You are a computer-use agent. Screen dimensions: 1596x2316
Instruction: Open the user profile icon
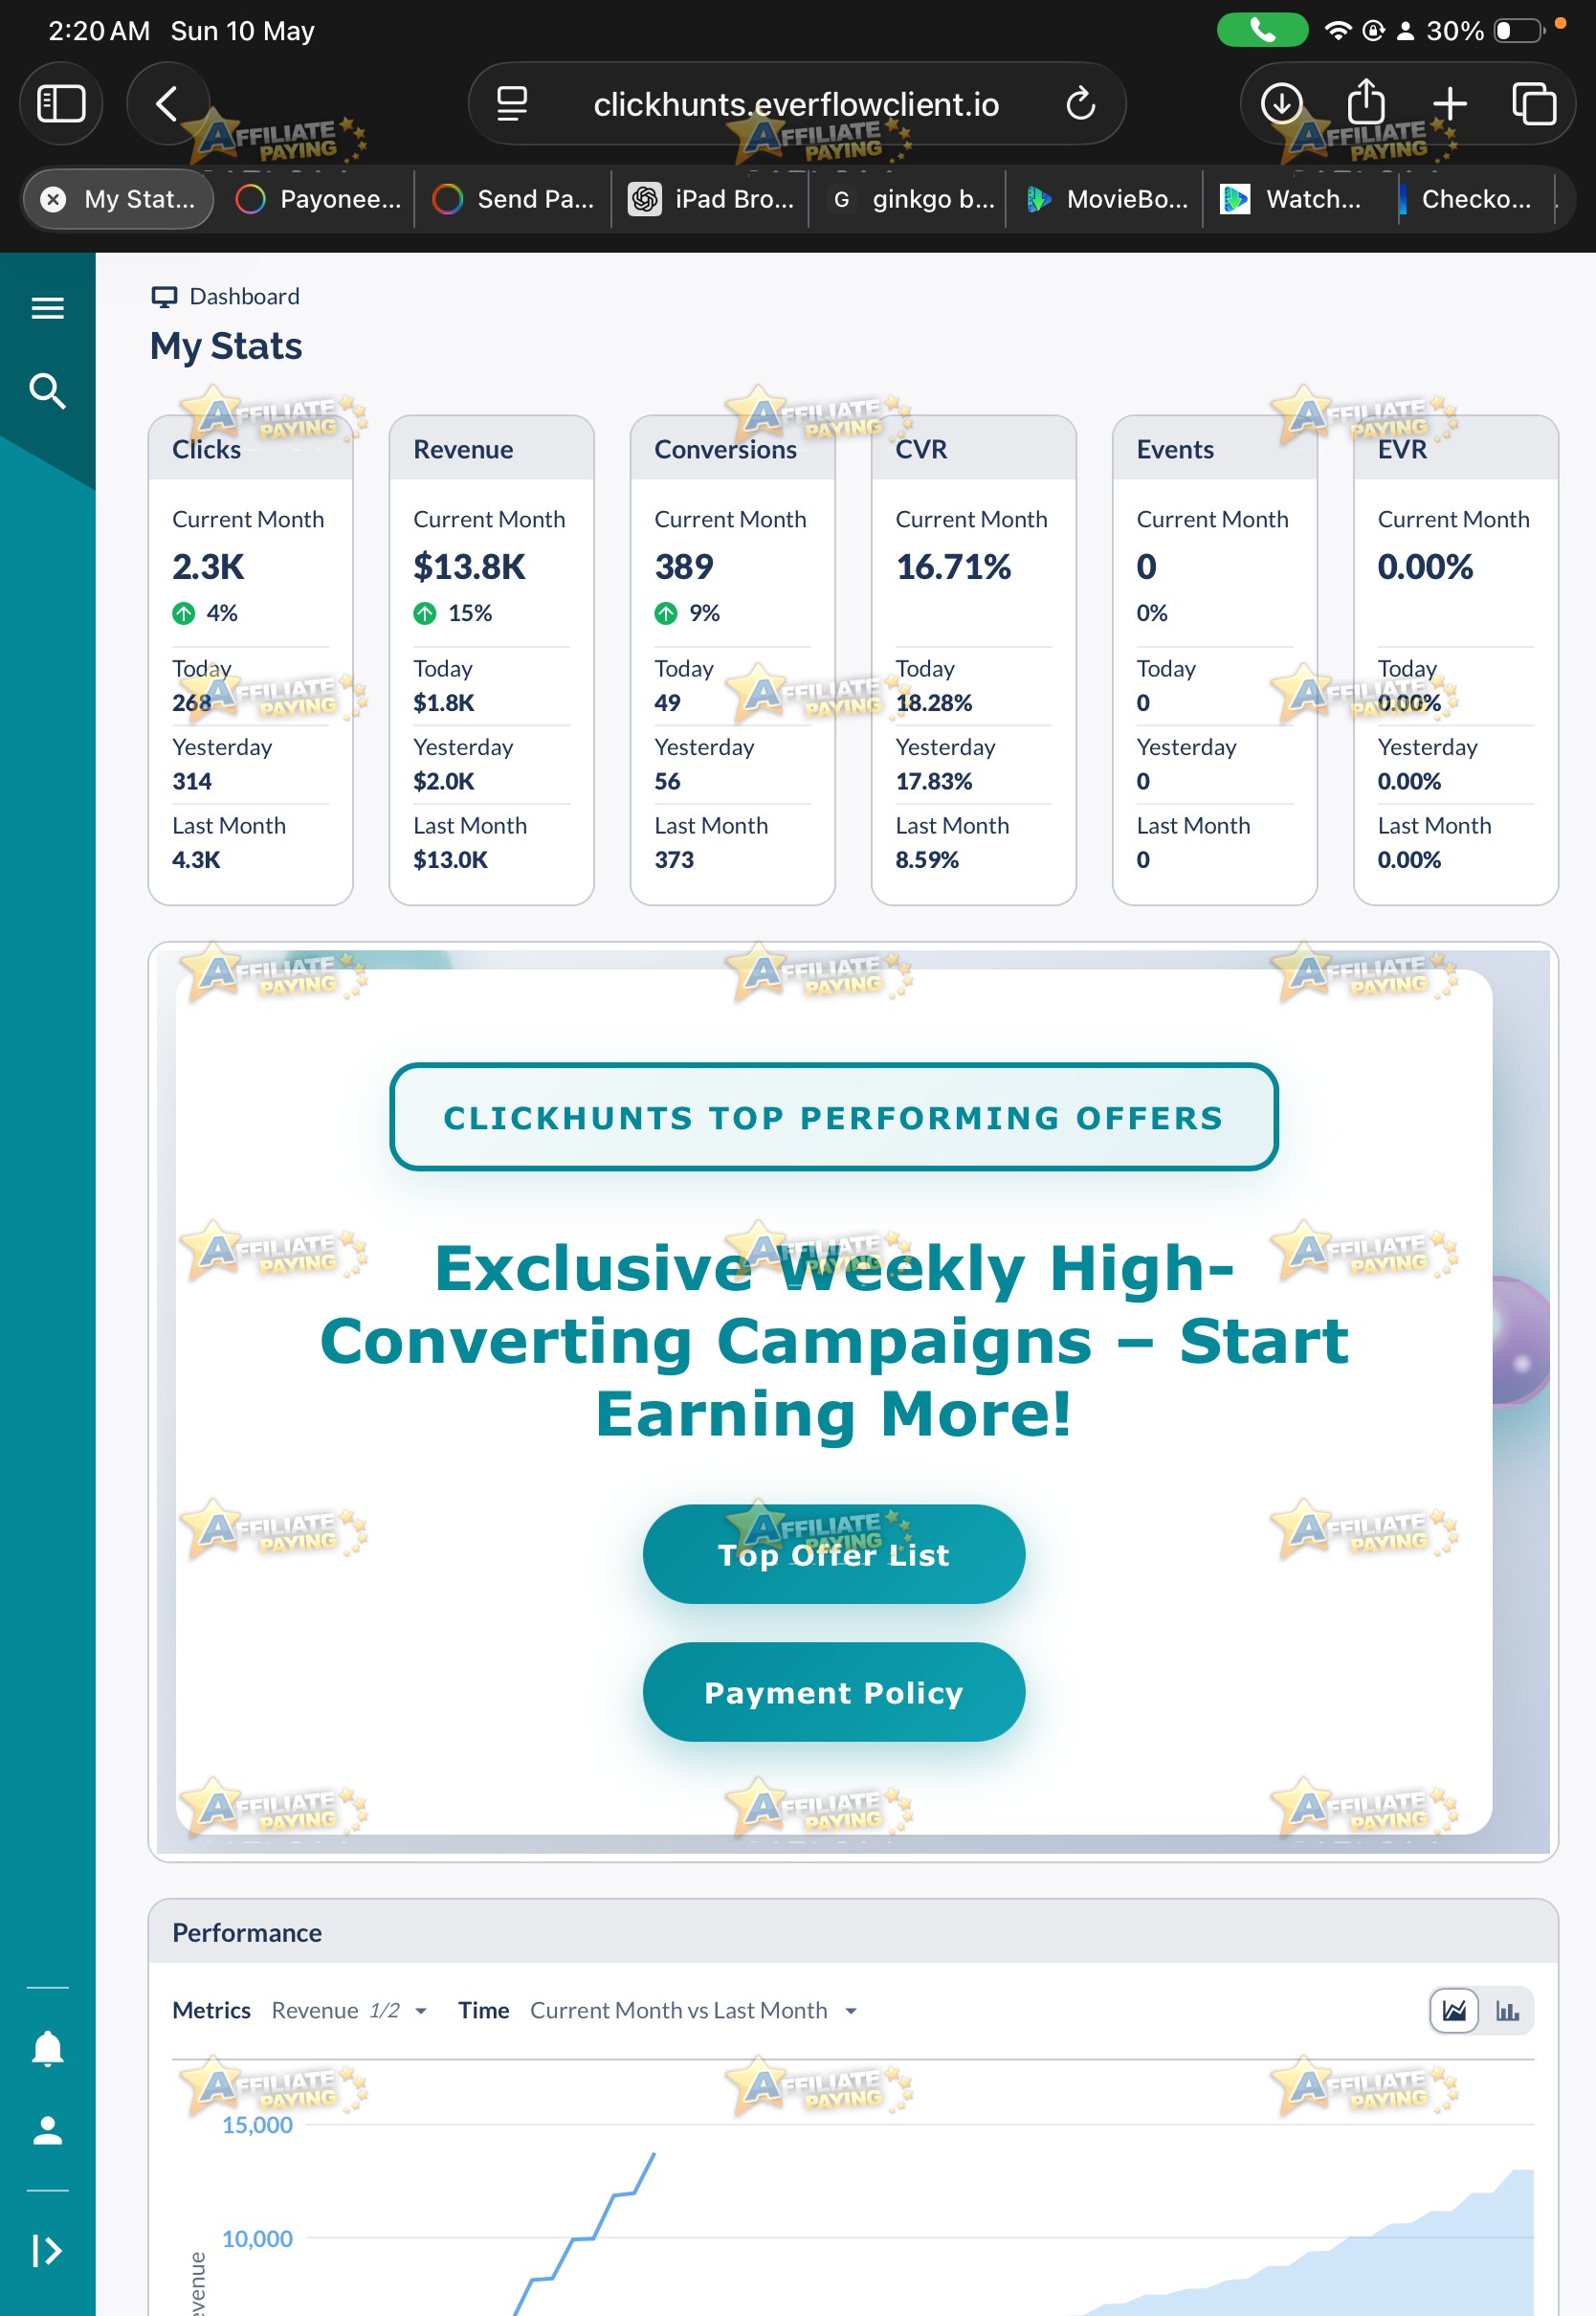tap(47, 2130)
